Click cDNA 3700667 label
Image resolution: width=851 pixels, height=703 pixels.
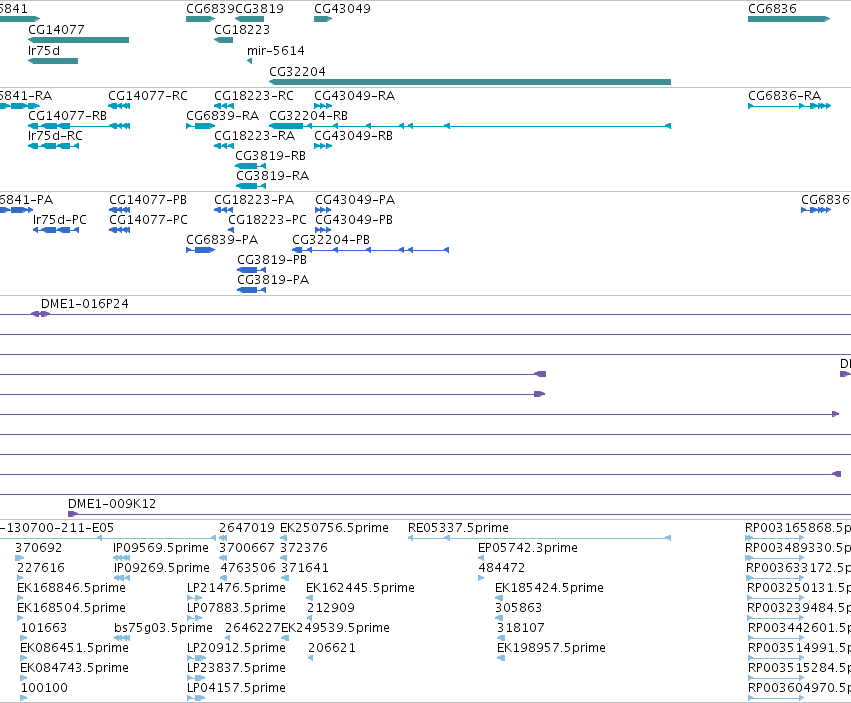(247, 548)
